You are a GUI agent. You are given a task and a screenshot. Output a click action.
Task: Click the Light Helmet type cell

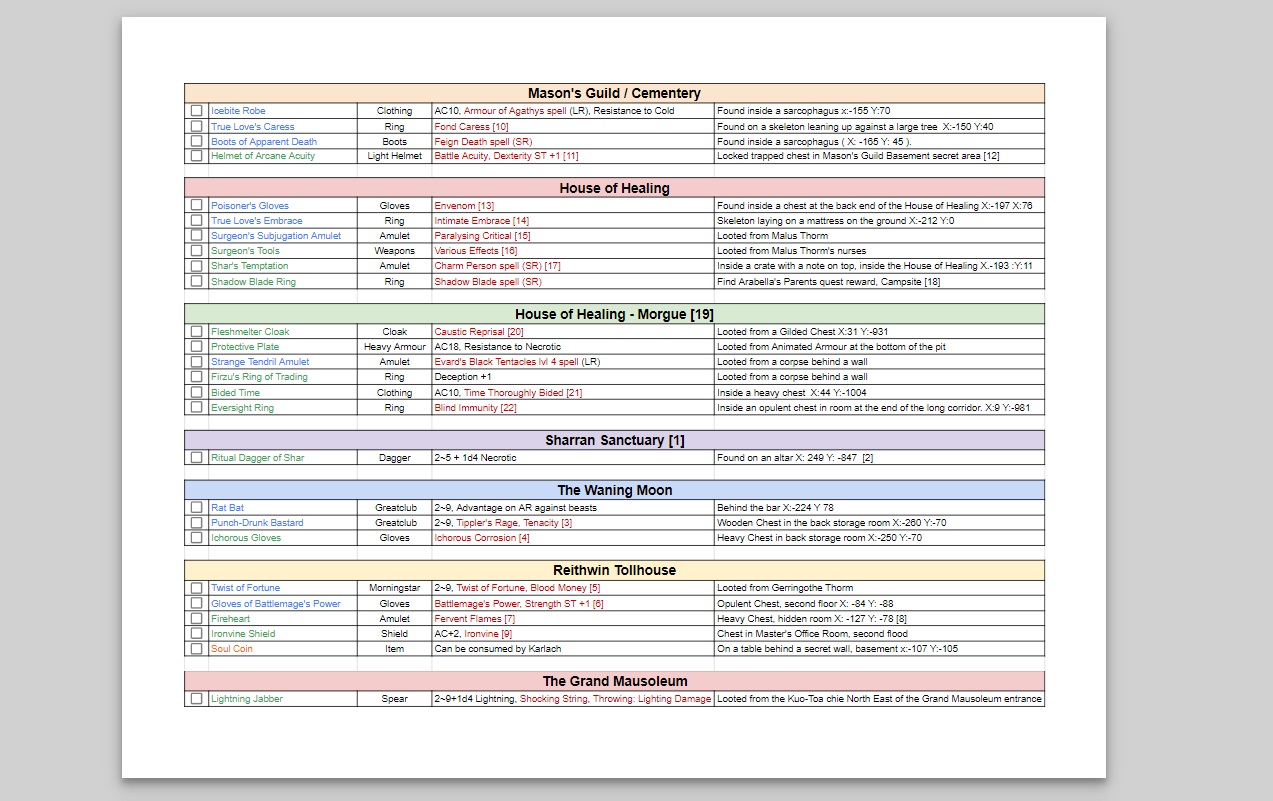coord(394,156)
